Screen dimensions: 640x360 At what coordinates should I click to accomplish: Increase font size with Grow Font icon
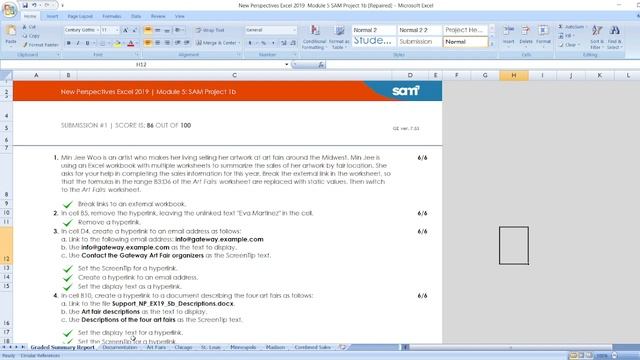(126, 30)
